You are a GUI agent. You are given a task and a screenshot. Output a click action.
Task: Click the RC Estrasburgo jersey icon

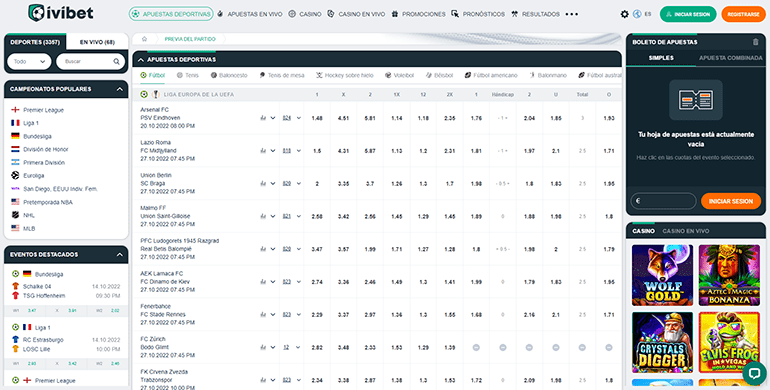pyautogui.click(x=15, y=340)
